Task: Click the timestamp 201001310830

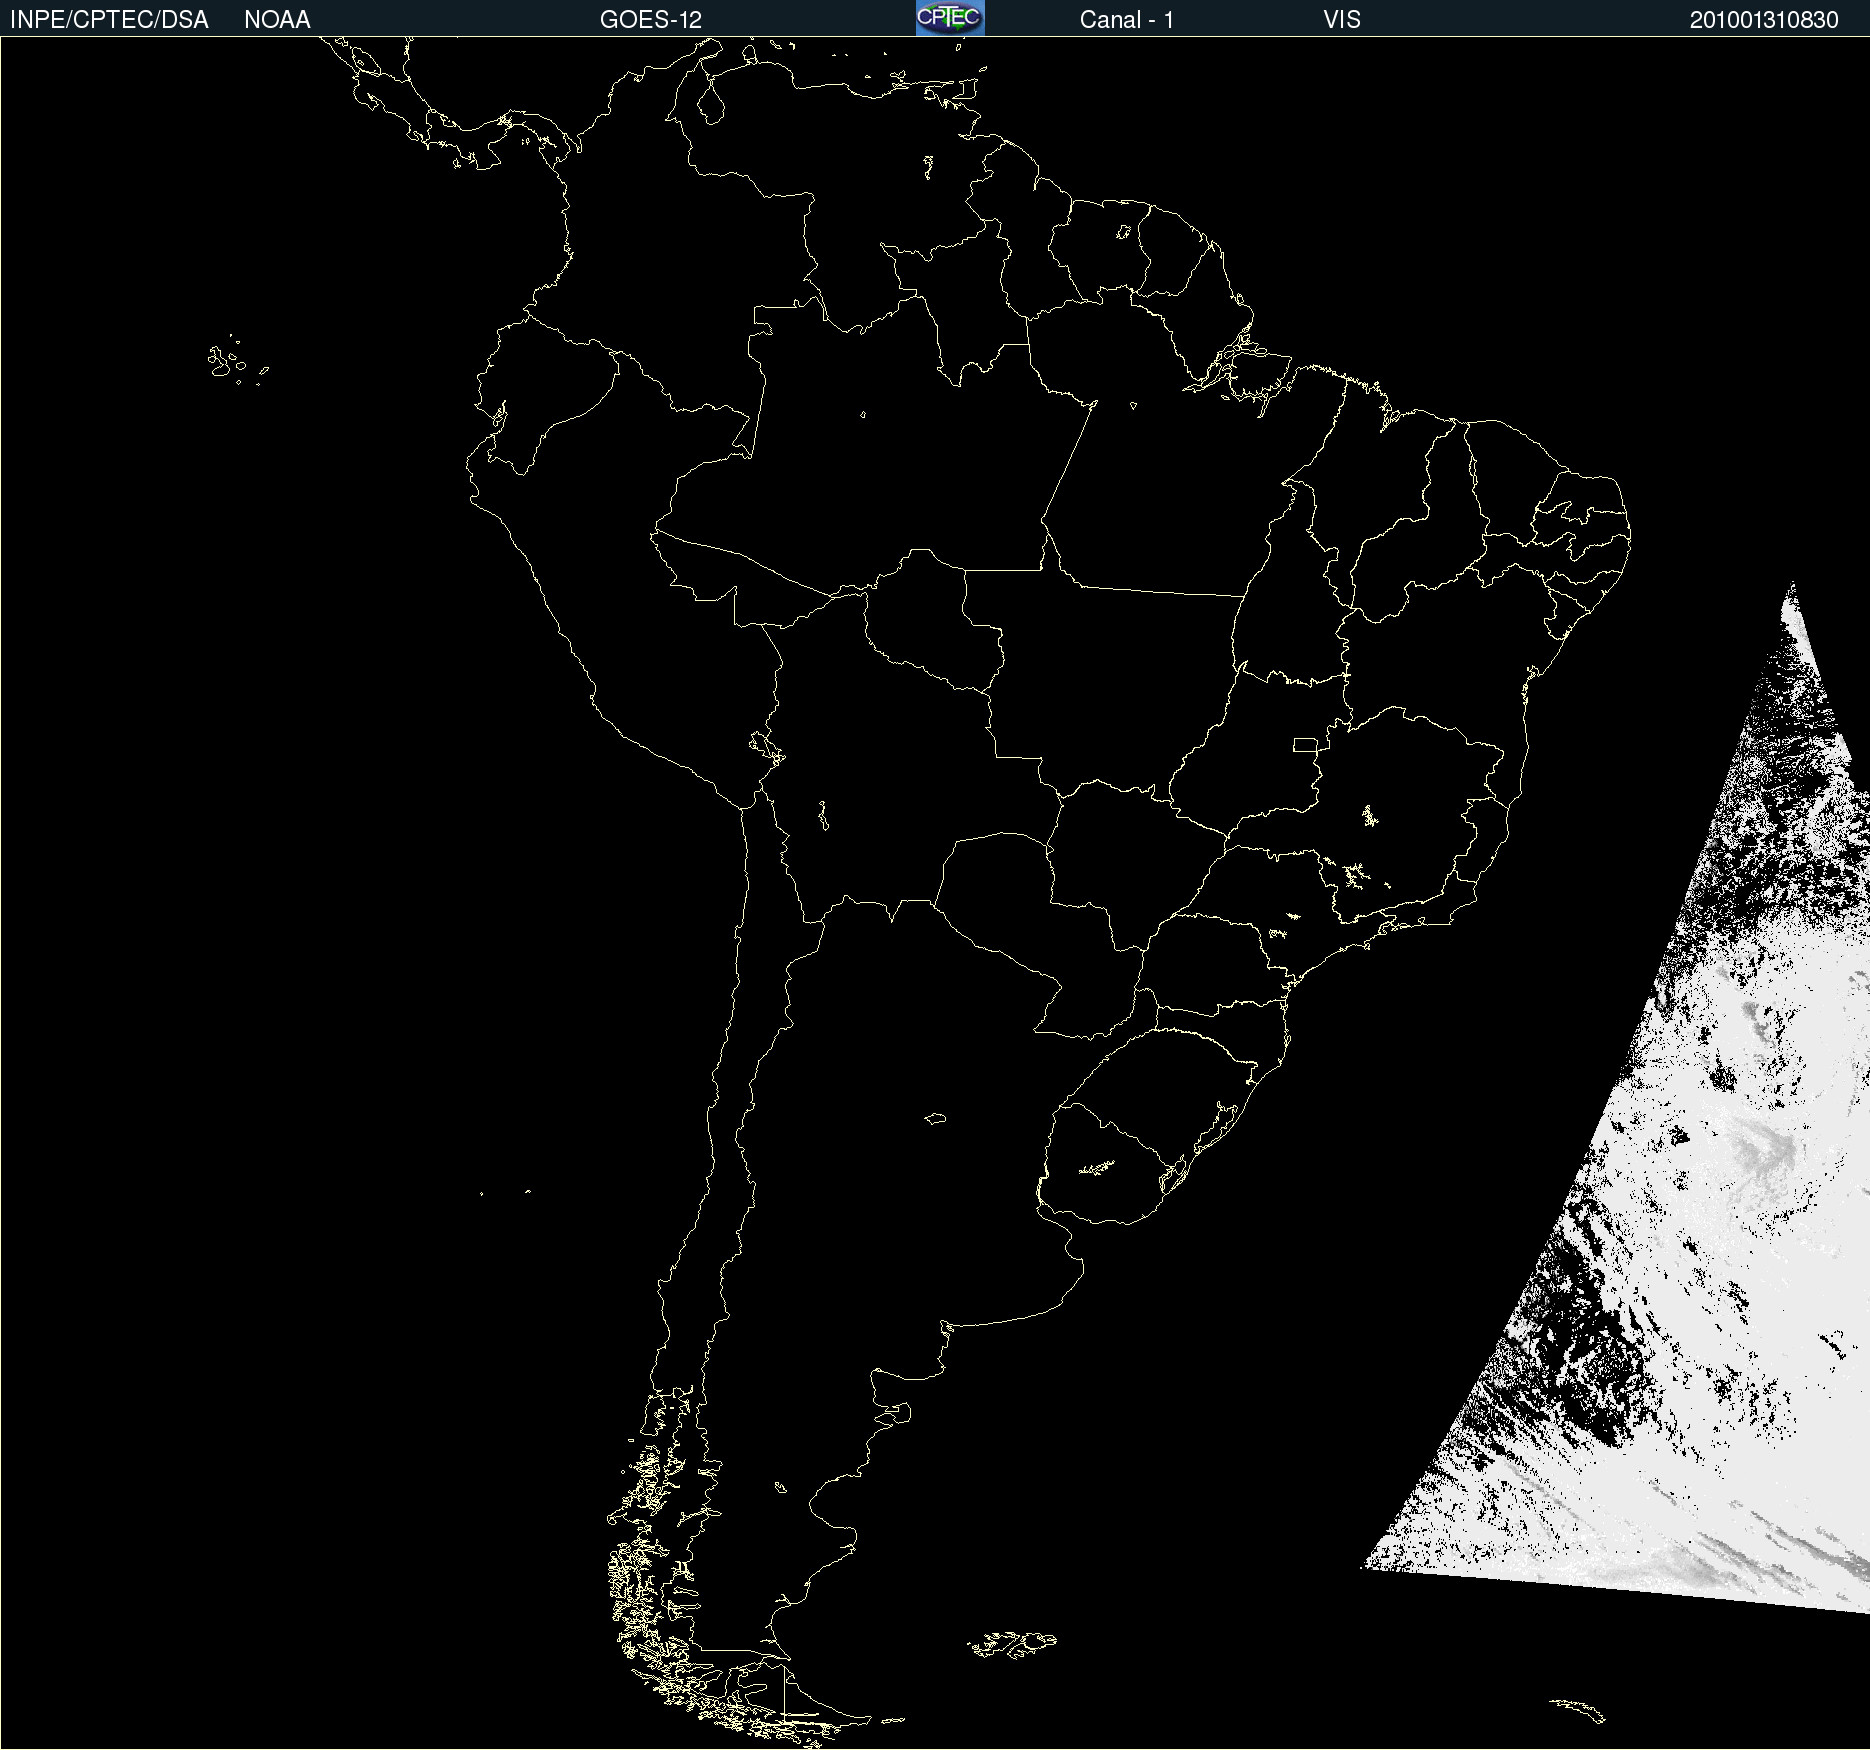Action: [x=1764, y=20]
